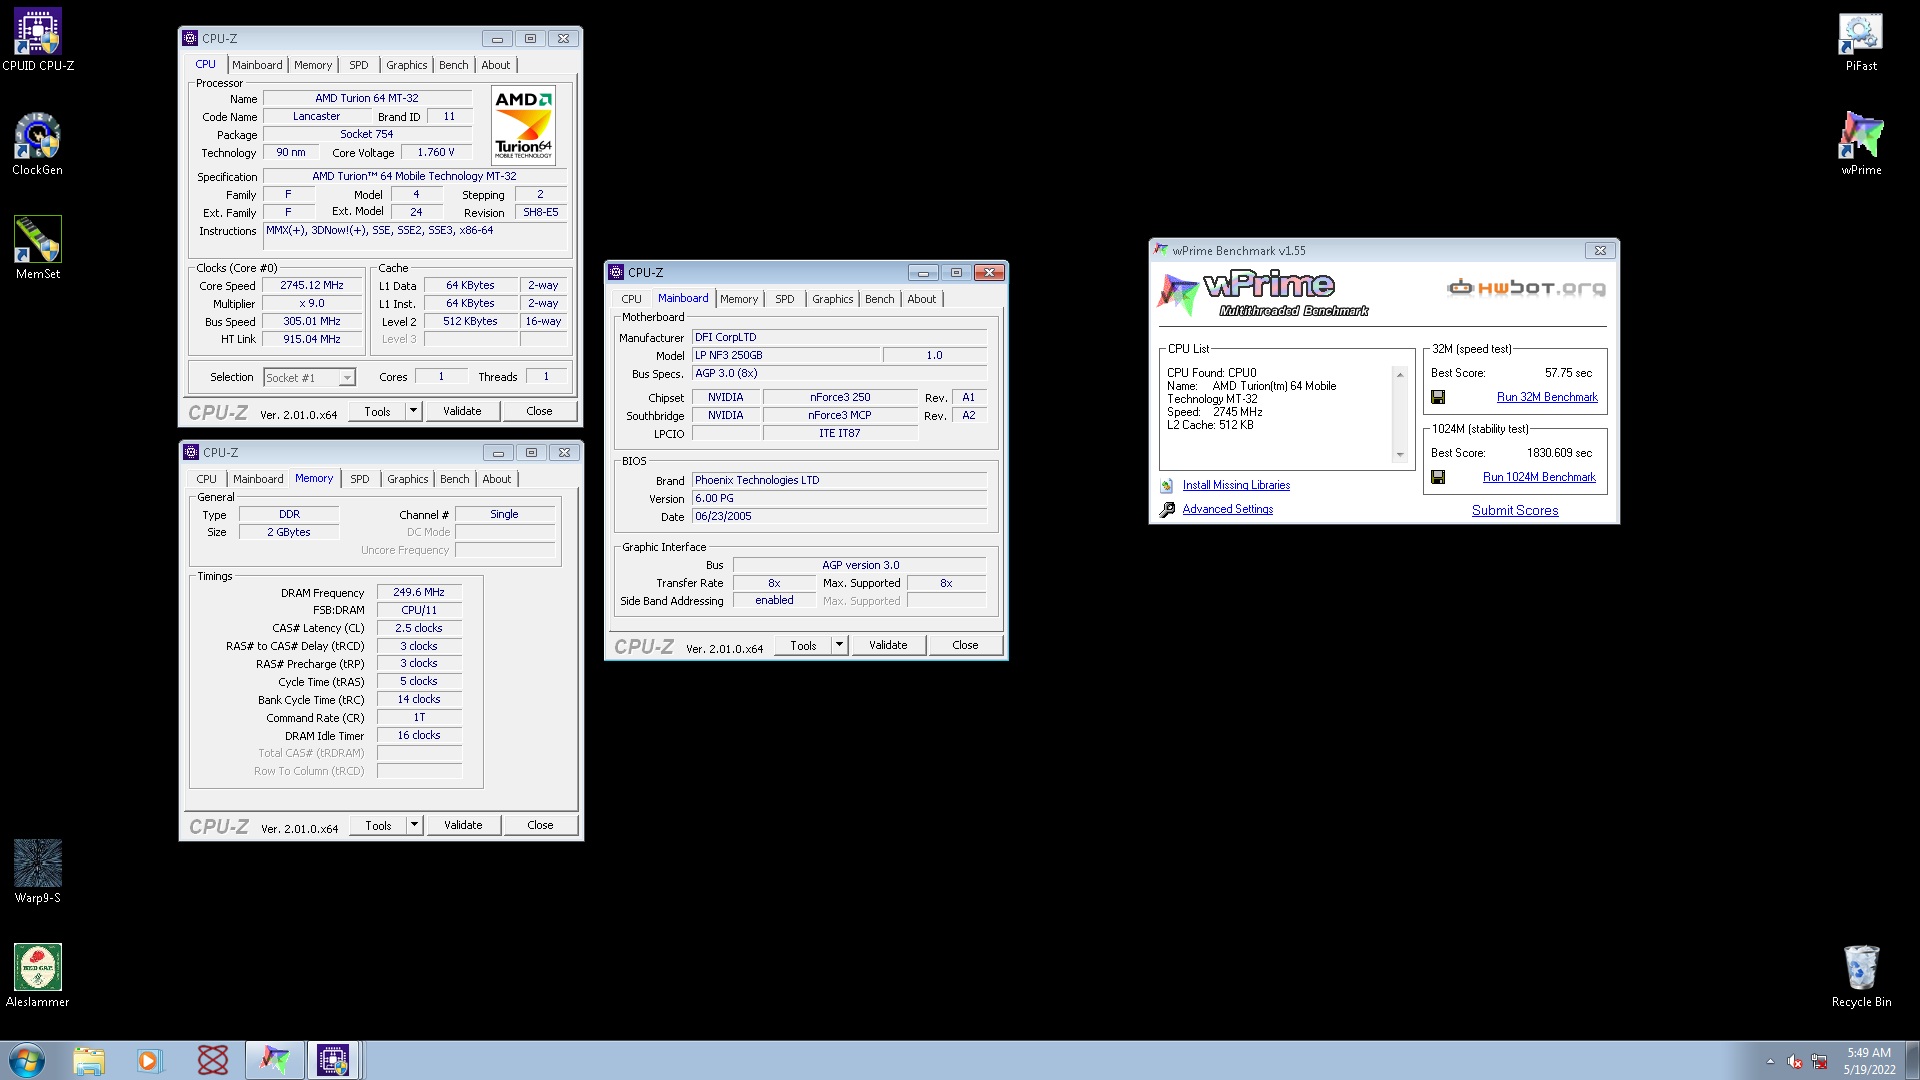
Task: Open the Warp9-S desktop icon
Action: tap(38, 872)
